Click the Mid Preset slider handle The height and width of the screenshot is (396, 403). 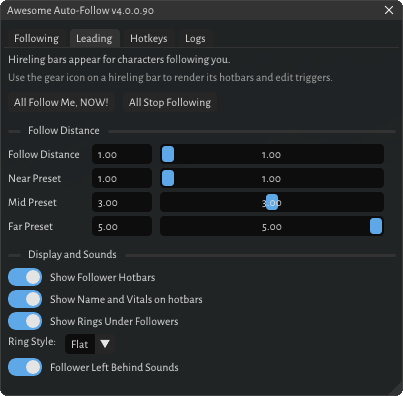tap(272, 202)
